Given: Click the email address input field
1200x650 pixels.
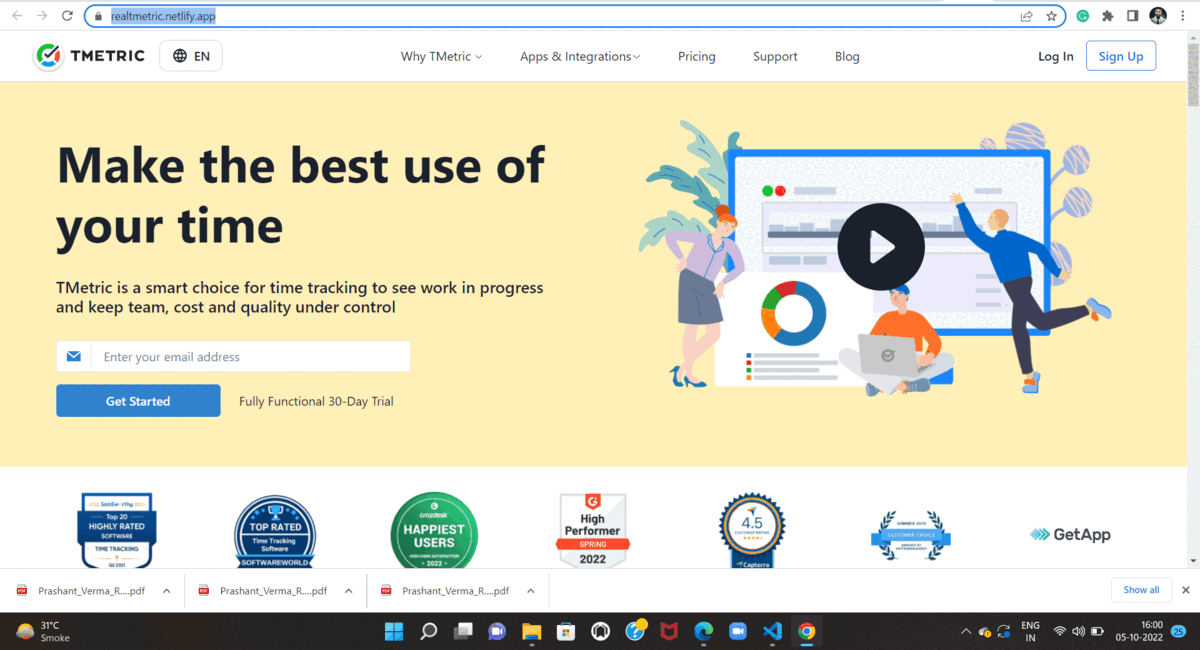Looking at the screenshot, I should coord(250,356).
